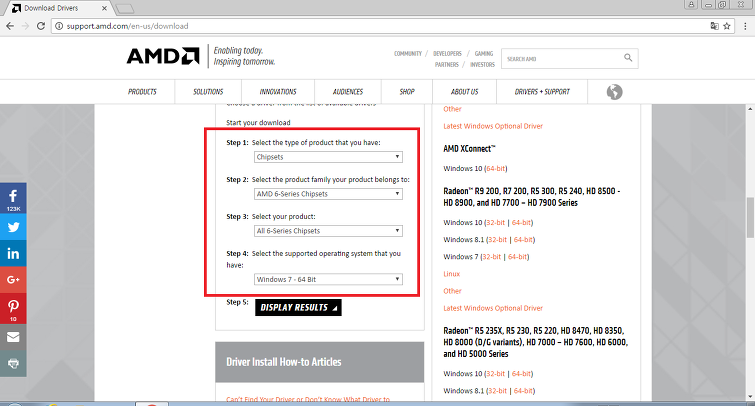The image size is (755, 406).
Task: Click Radeon R9 200 Windows 7 64-bit link
Action: [518, 257]
